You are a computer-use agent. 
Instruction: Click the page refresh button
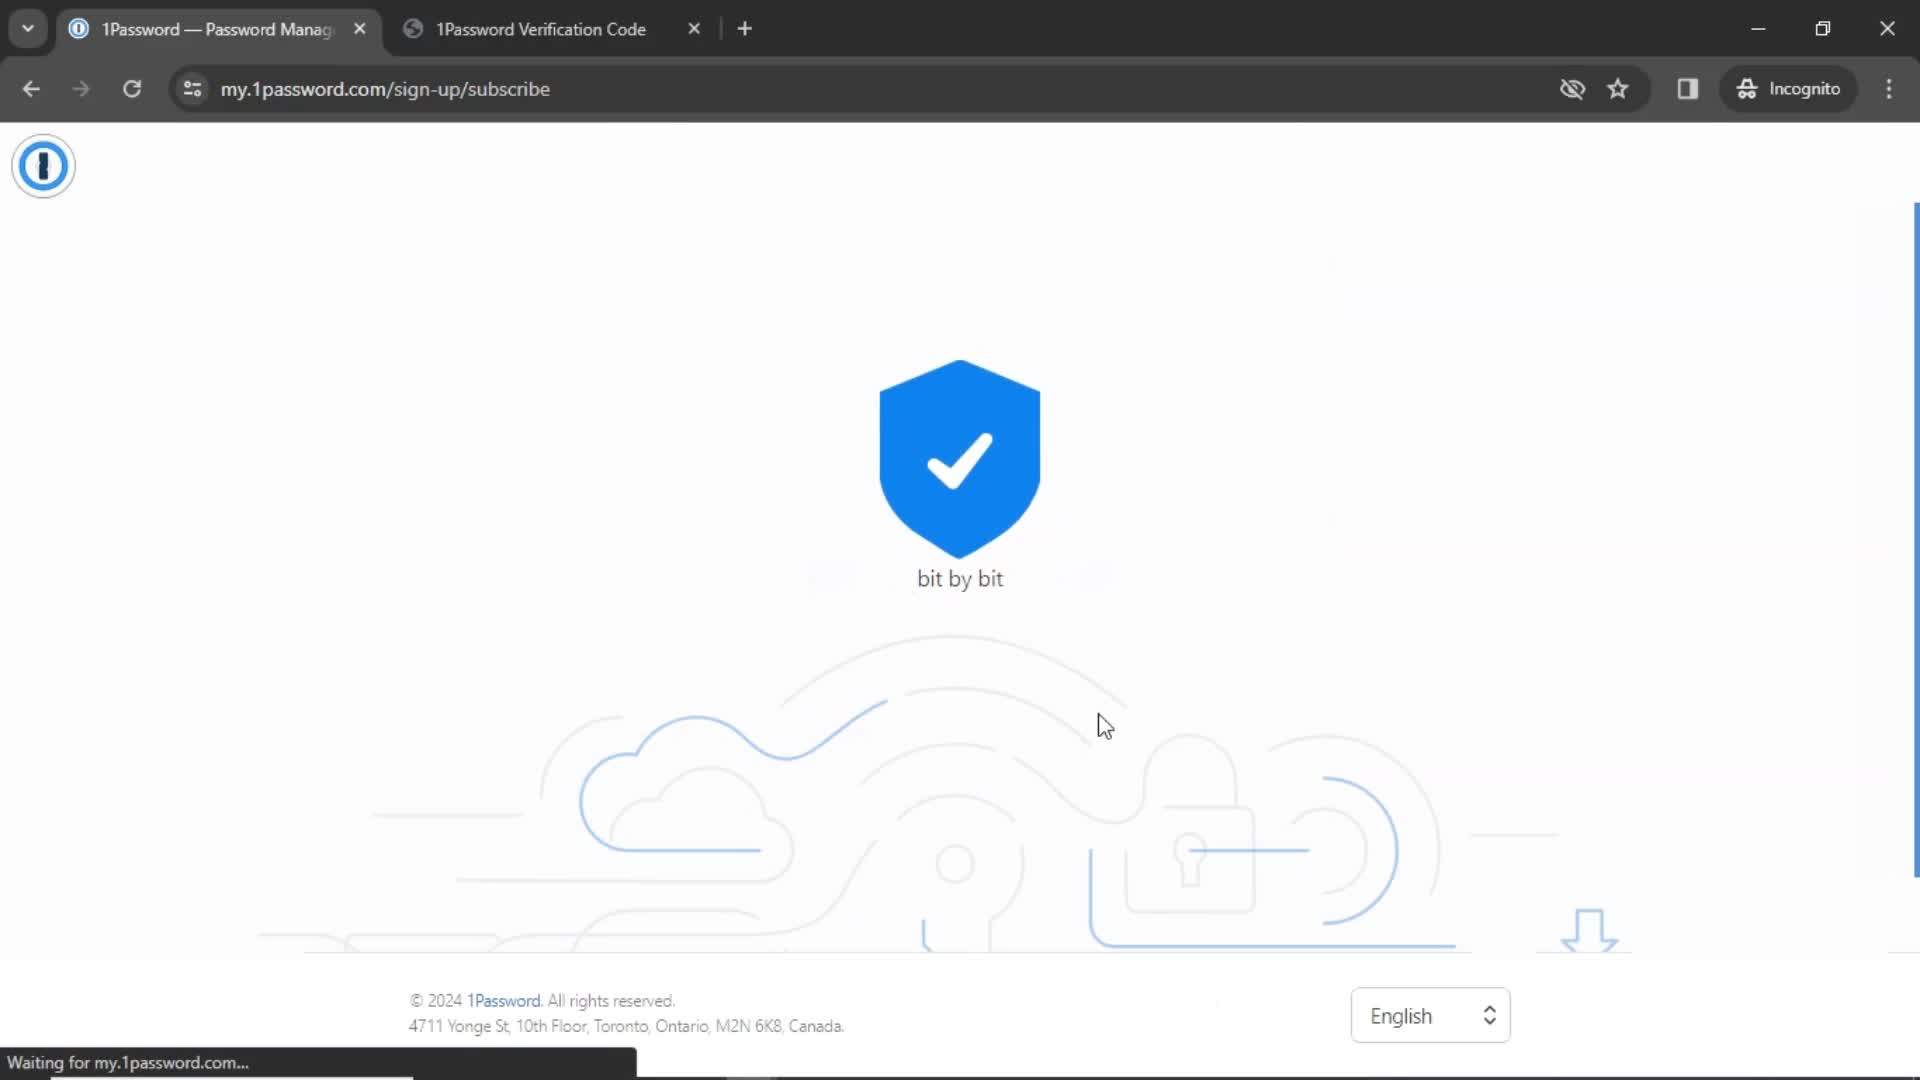(131, 88)
